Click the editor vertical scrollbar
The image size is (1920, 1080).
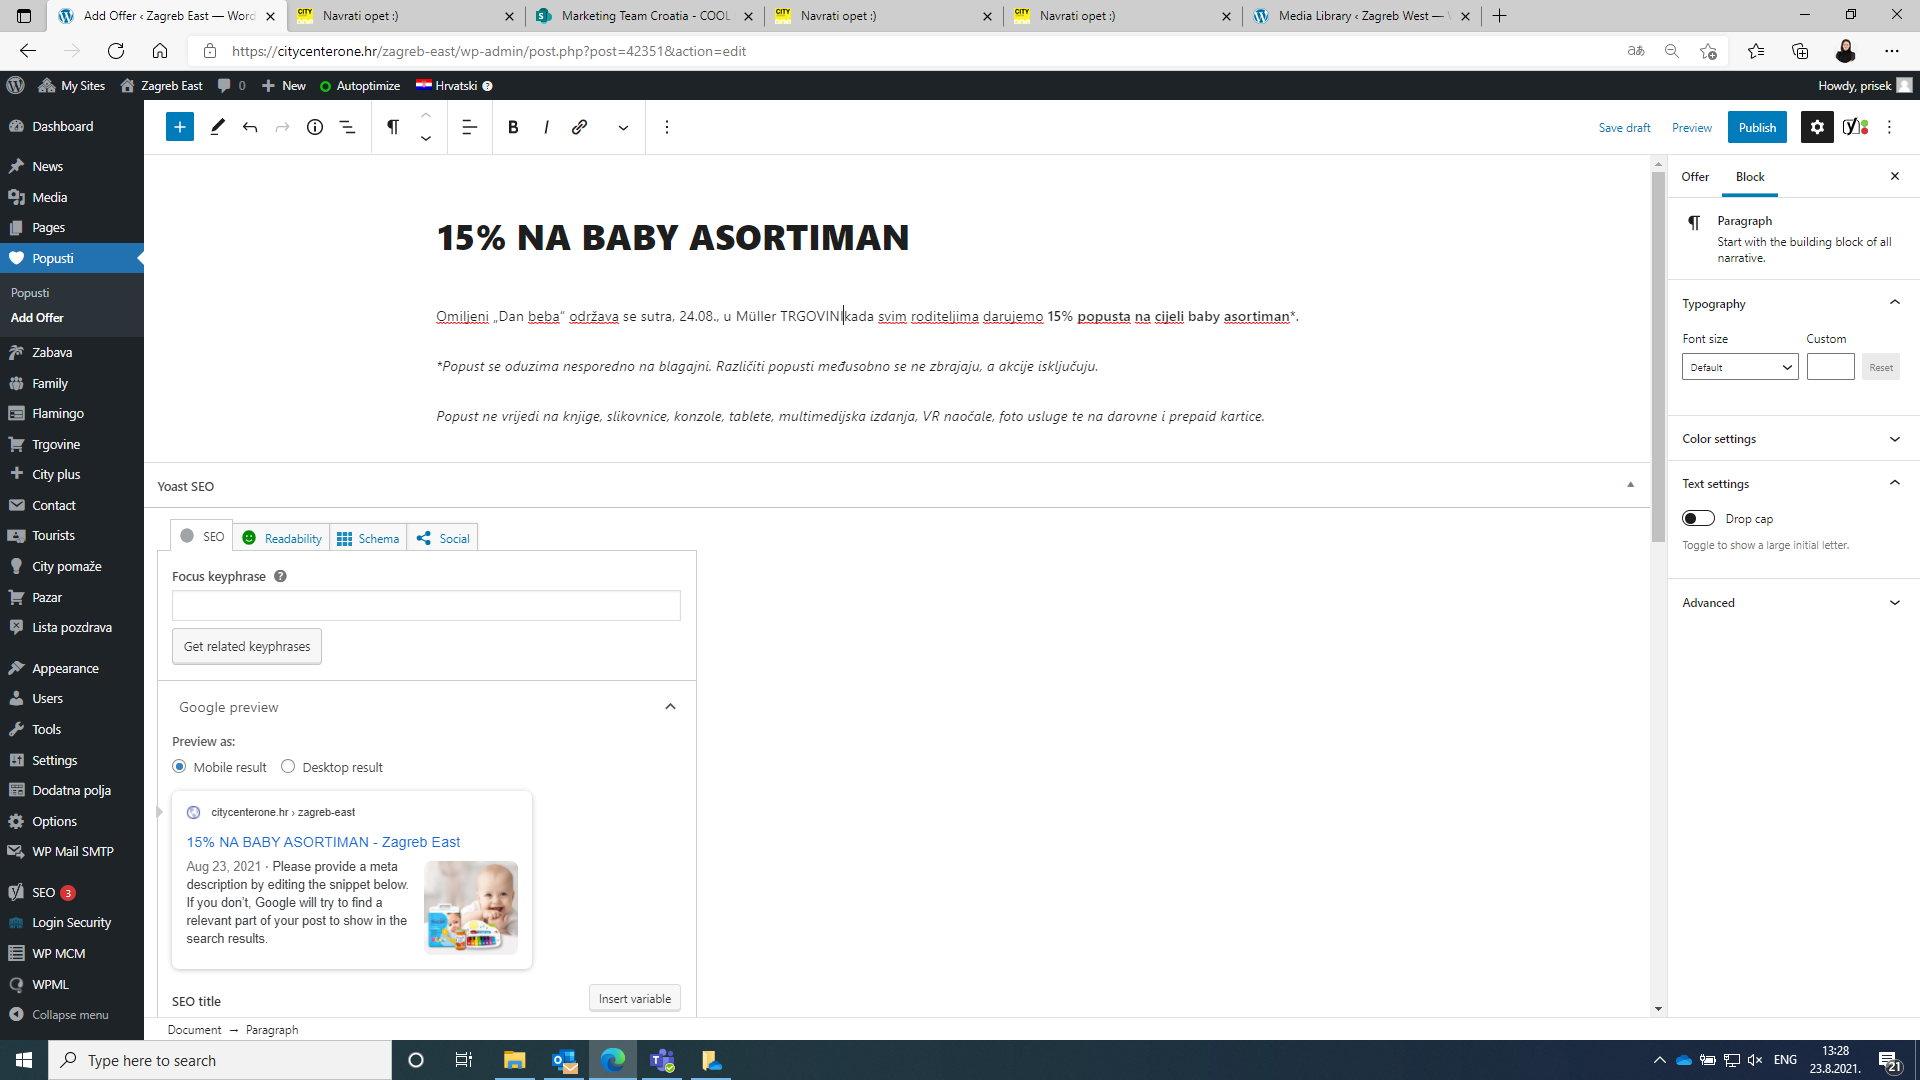[1658, 355]
